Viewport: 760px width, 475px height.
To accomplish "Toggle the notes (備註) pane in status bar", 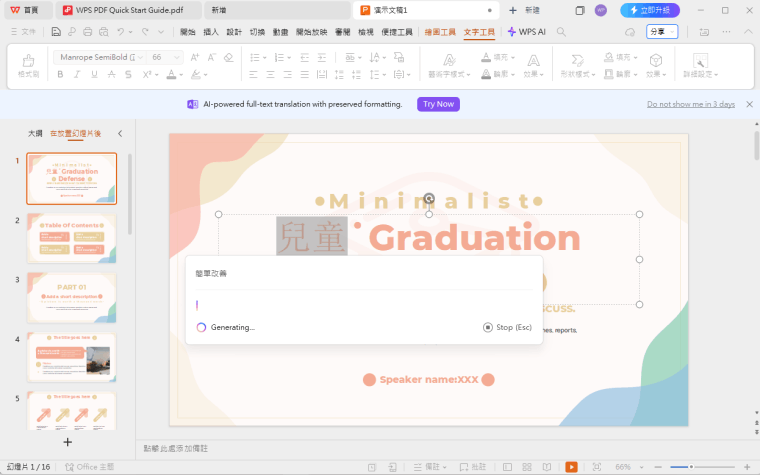I will (x=430, y=467).
